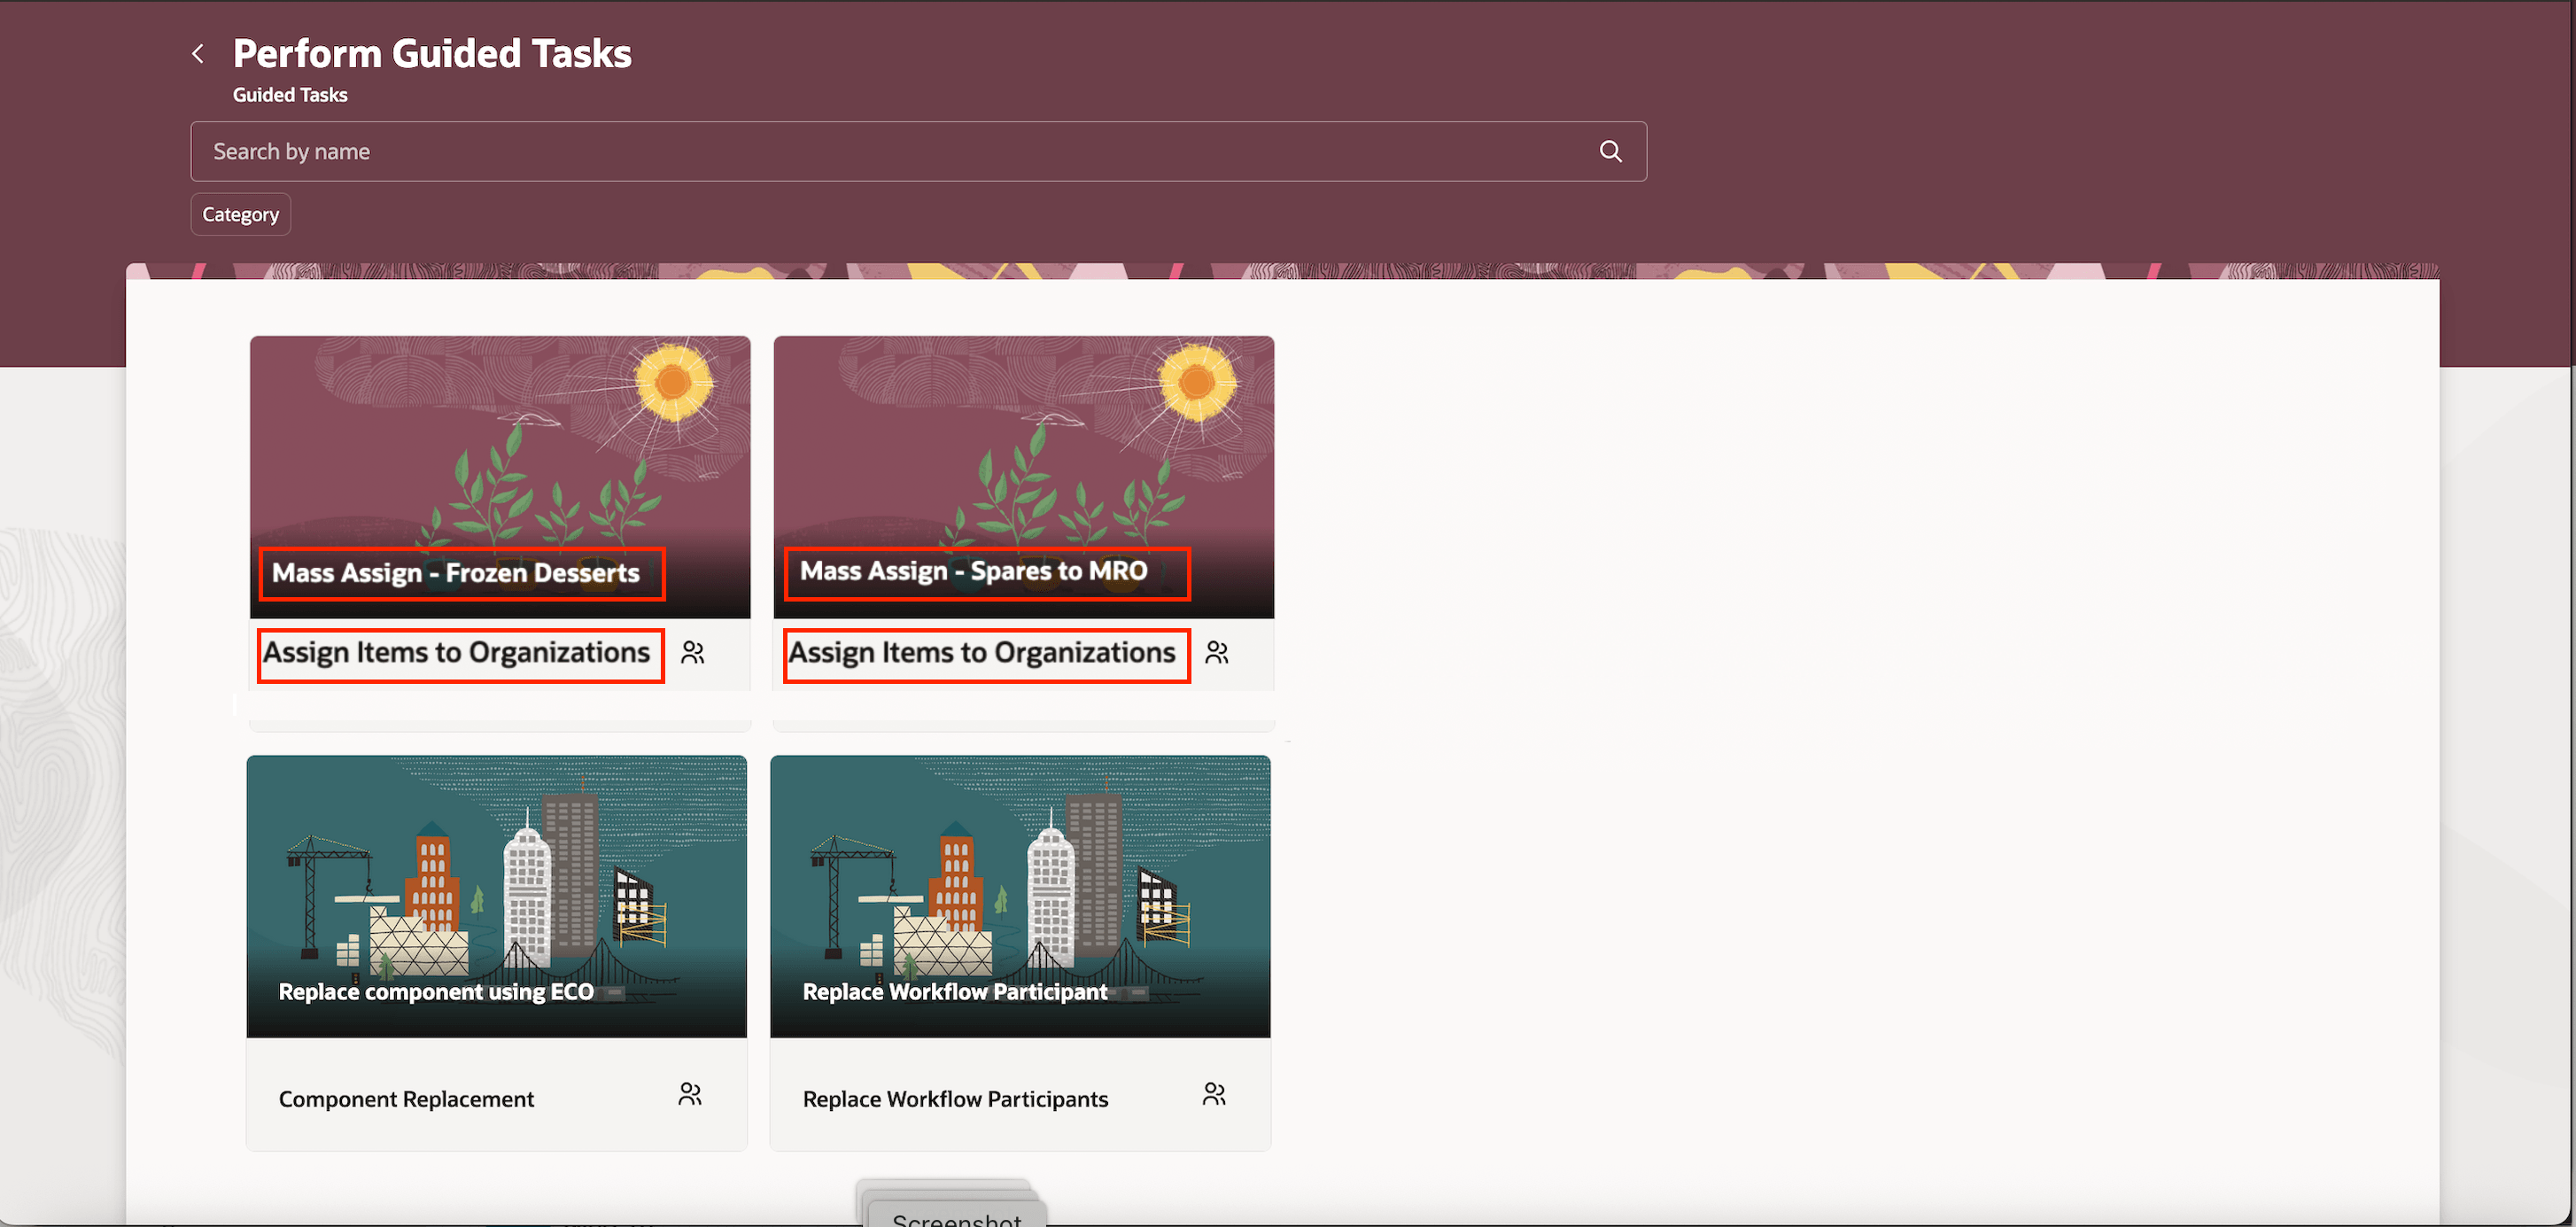Click Assign Items to Organizations under Spares to MRO
Image resolution: width=2576 pixels, height=1227 pixels.
pyautogui.click(x=982, y=653)
